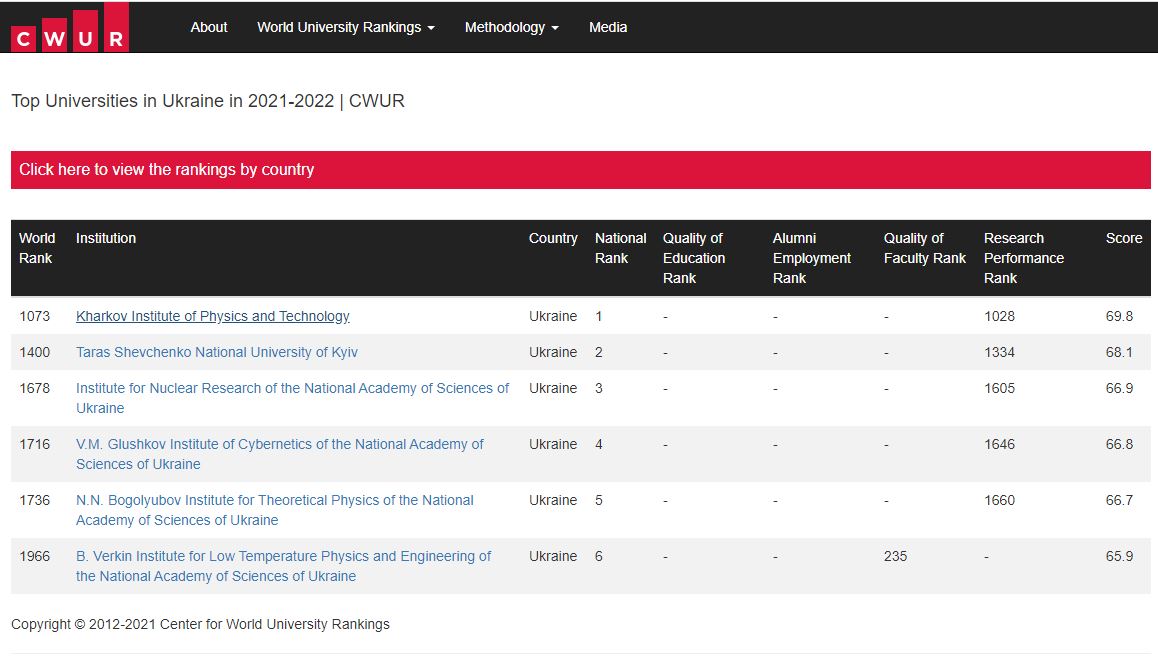Image resolution: width=1158 pixels, height=666 pixels.
Task: Expand the Methodology dropdown menu
Action: [511, 27]
